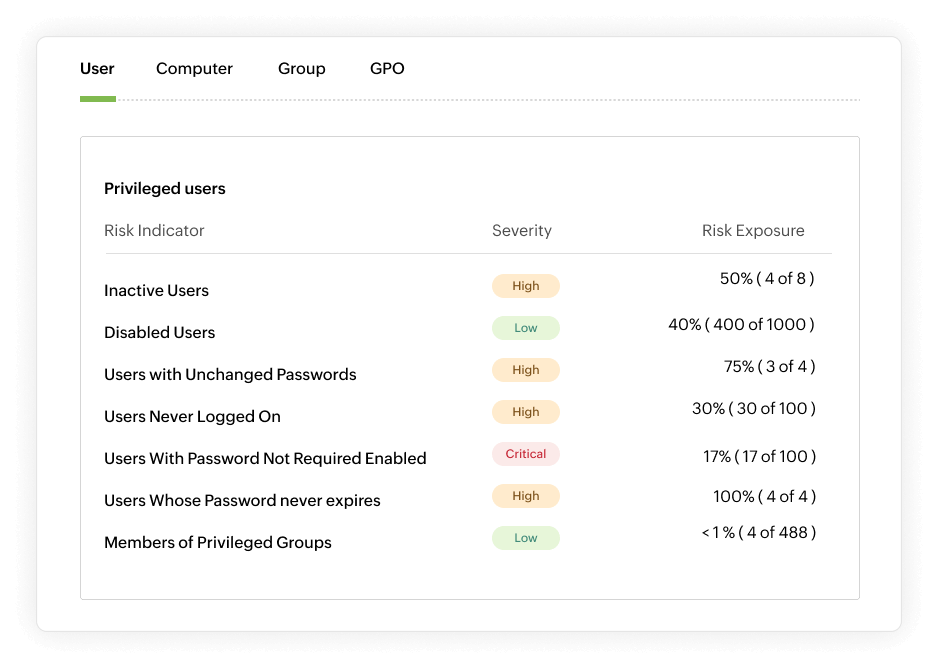
Task: Click the Privileged users panel title
Action: pyautogui.click(x=164, y=188)
